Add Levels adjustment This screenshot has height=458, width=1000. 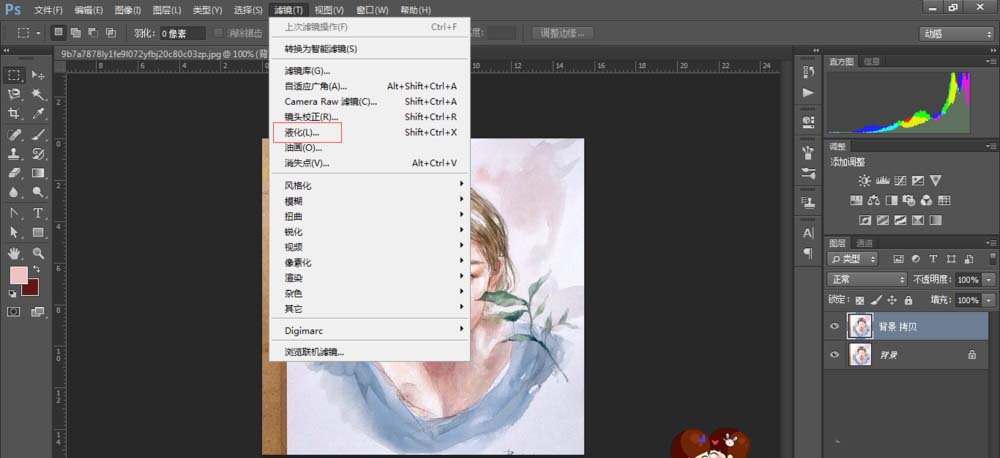[883, 181]
